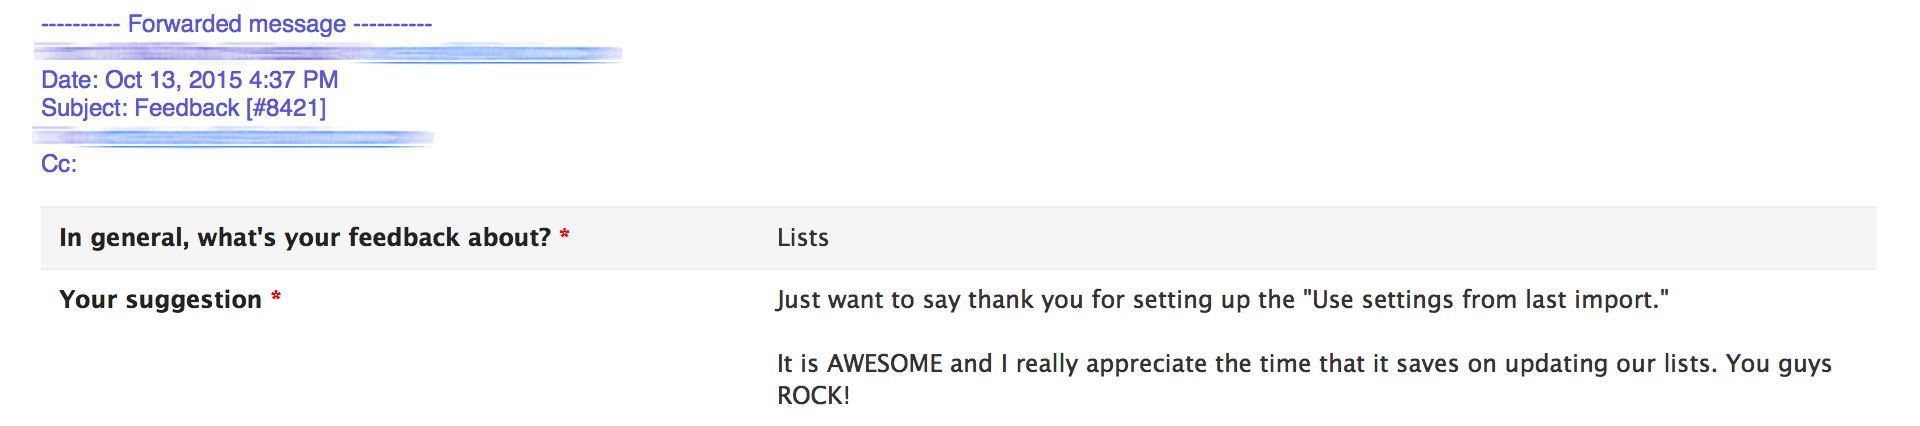This screenshot has width=1920, height=426.
Task: Click the word 'ROCK!' on the last line
Action: click(813, 396)
